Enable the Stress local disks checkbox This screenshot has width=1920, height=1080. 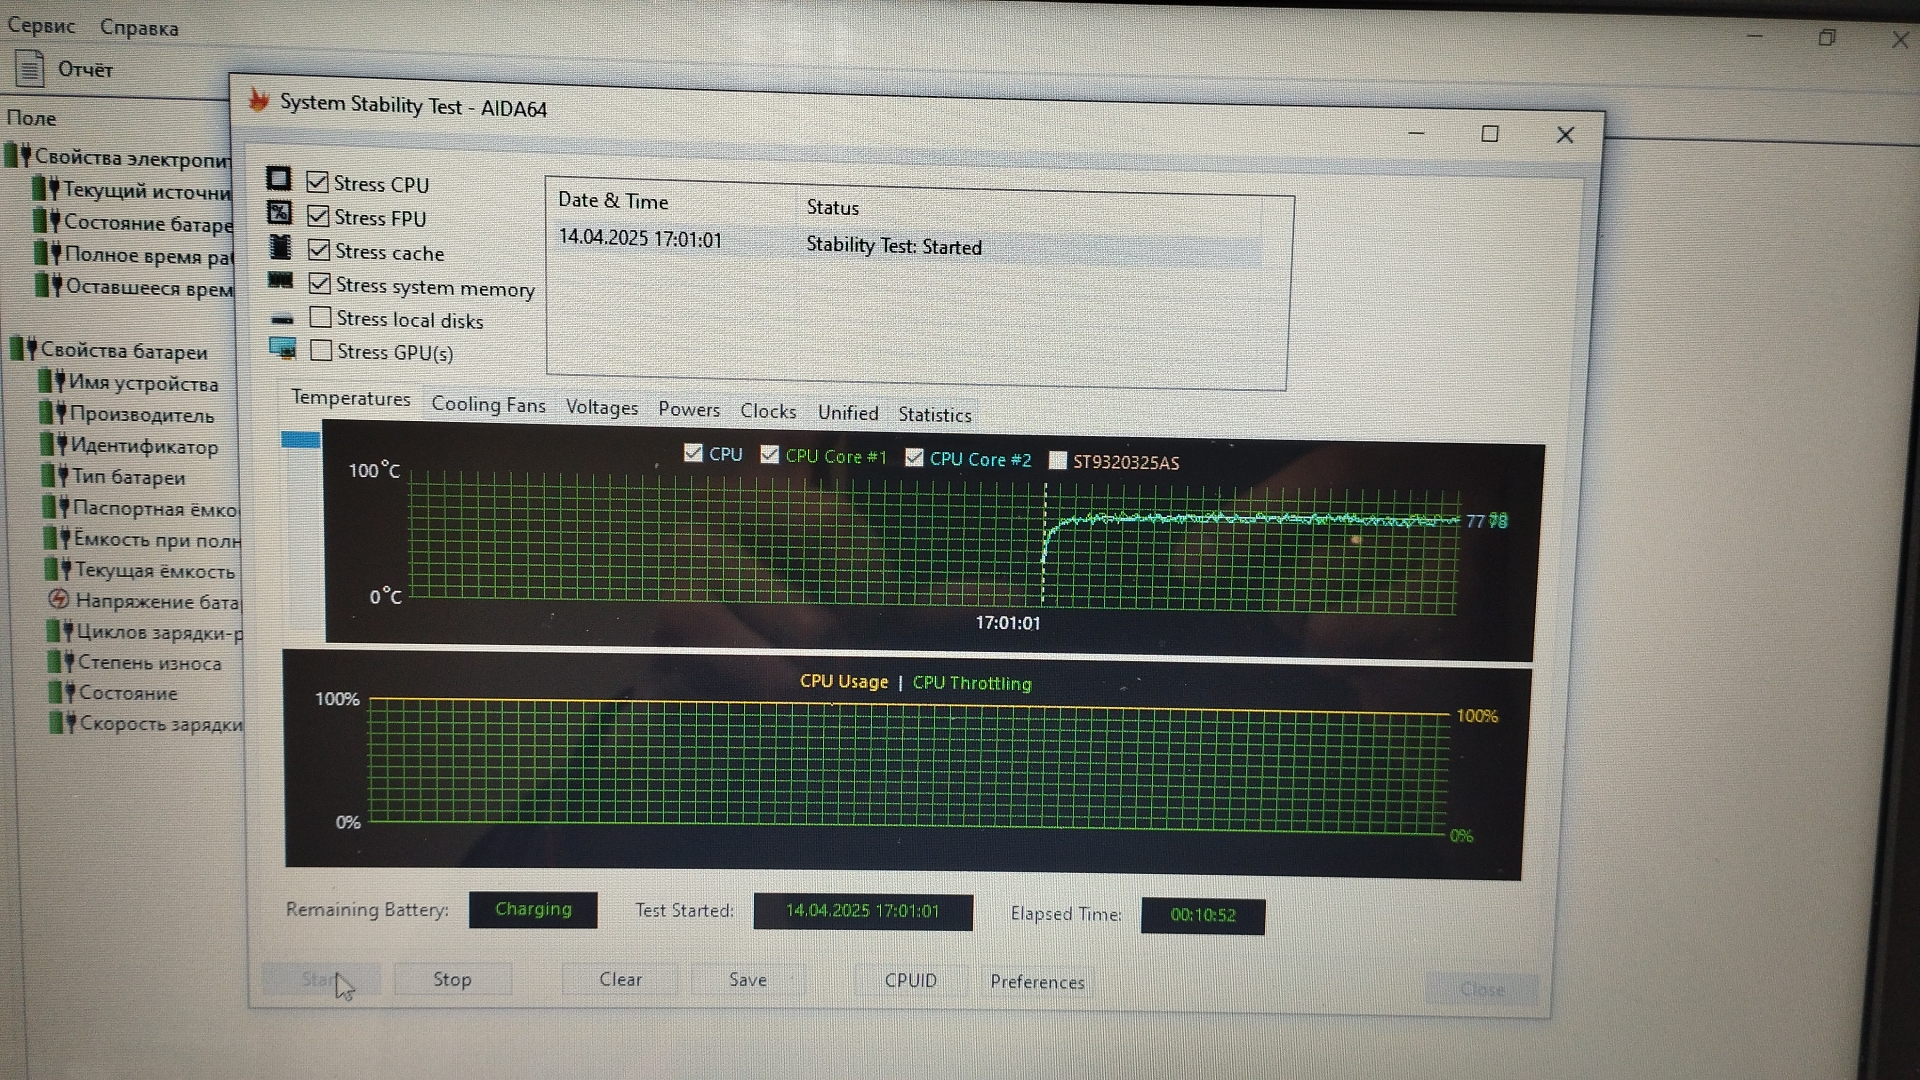pos(320,318)
